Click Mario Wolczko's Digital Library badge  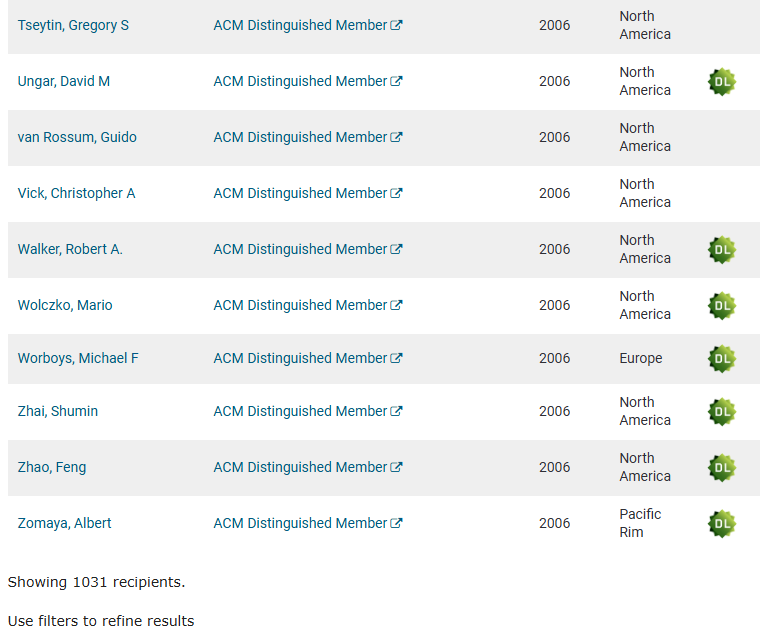pyautogui.click(x=721, y=306)
